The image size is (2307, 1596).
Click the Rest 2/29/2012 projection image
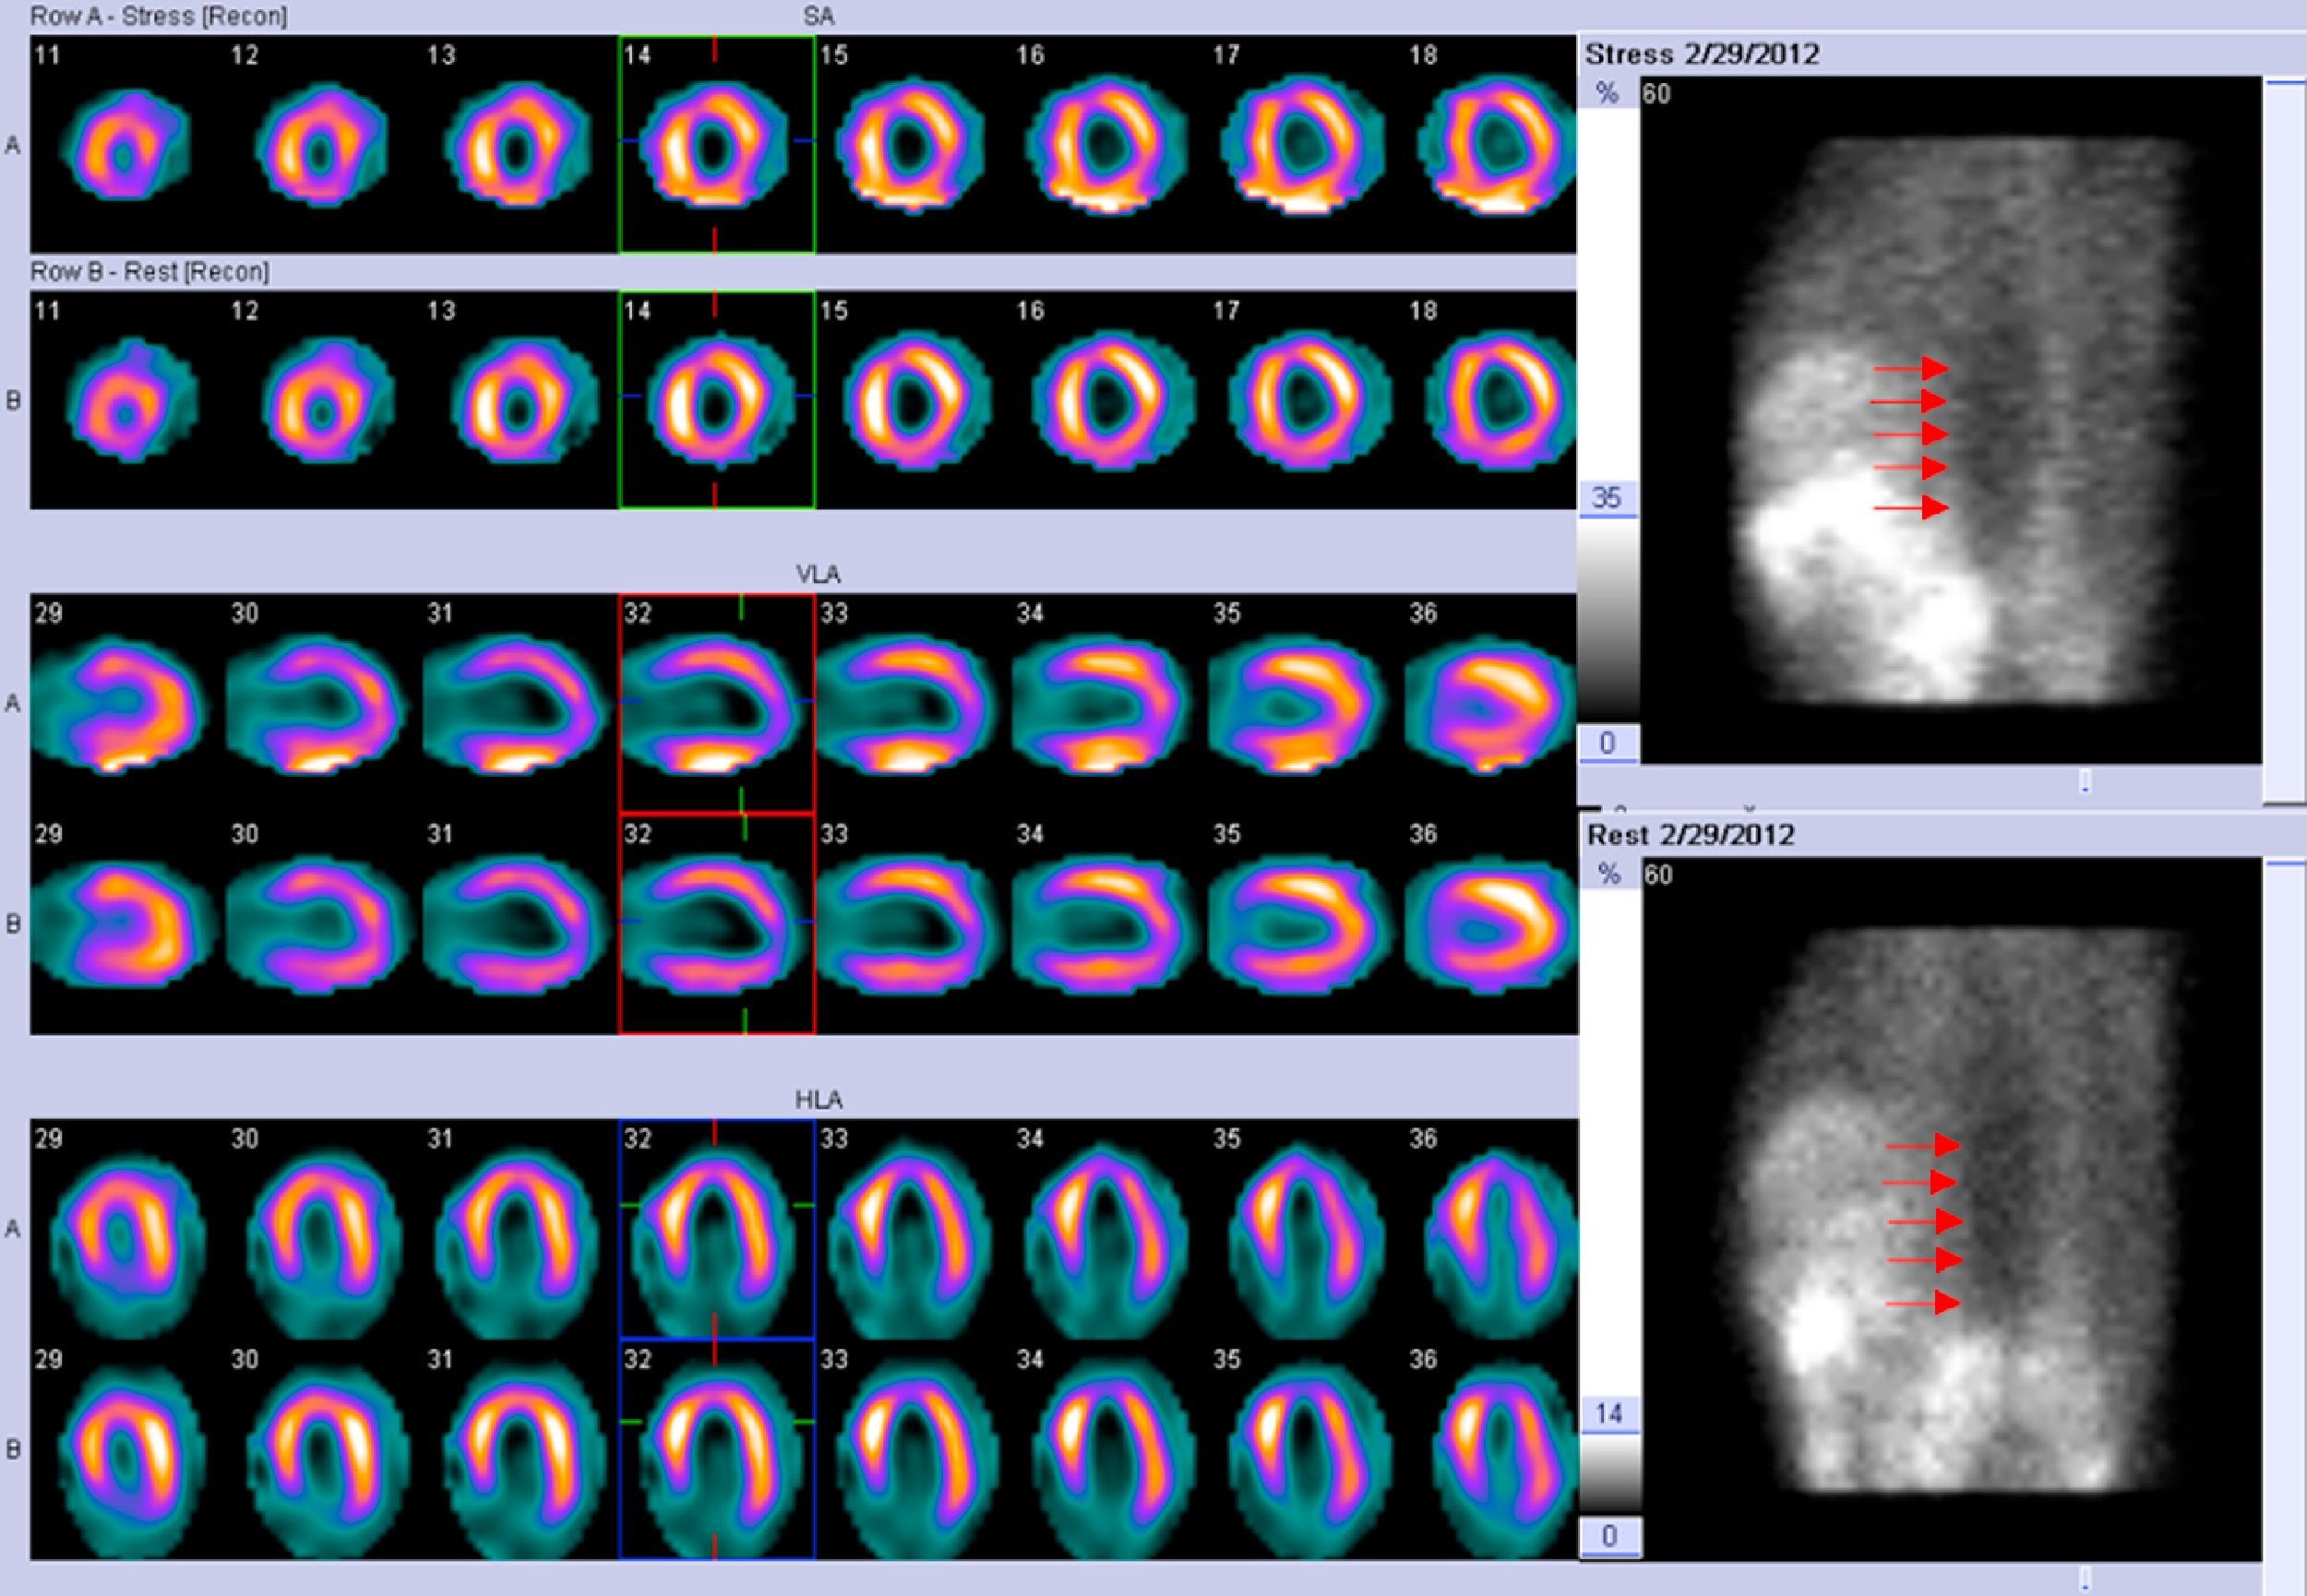point(1950,1210)
